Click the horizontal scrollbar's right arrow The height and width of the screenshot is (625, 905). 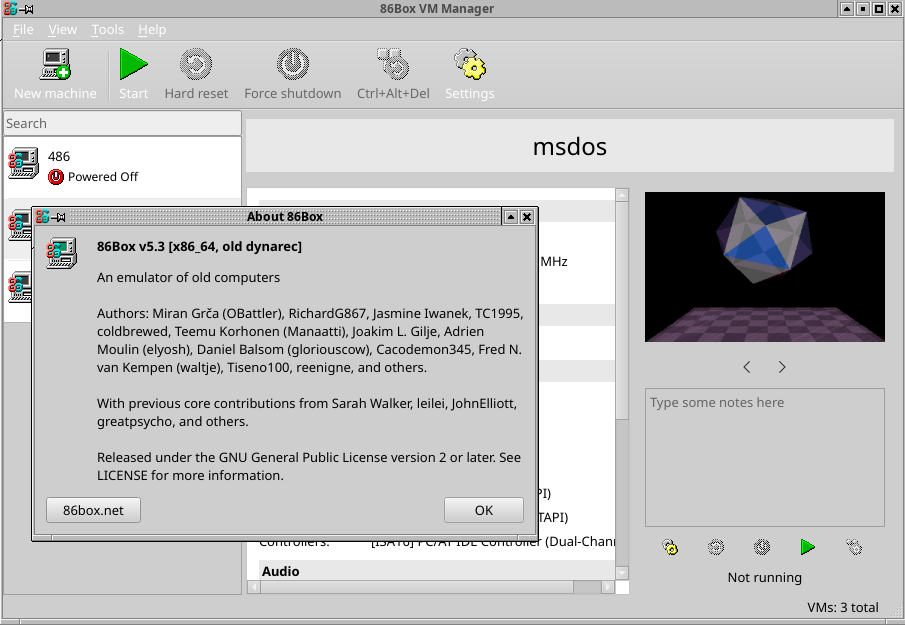point(608,587)
